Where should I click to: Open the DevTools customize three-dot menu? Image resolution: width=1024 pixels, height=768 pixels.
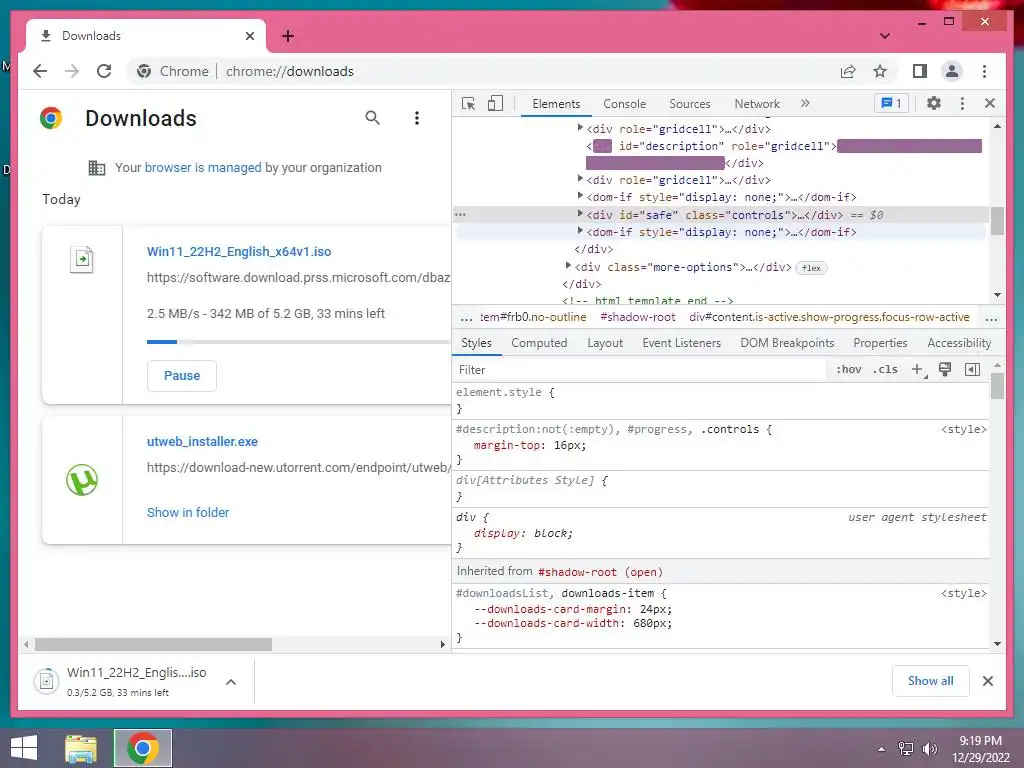pyautogui.click(x=962, y=103)
